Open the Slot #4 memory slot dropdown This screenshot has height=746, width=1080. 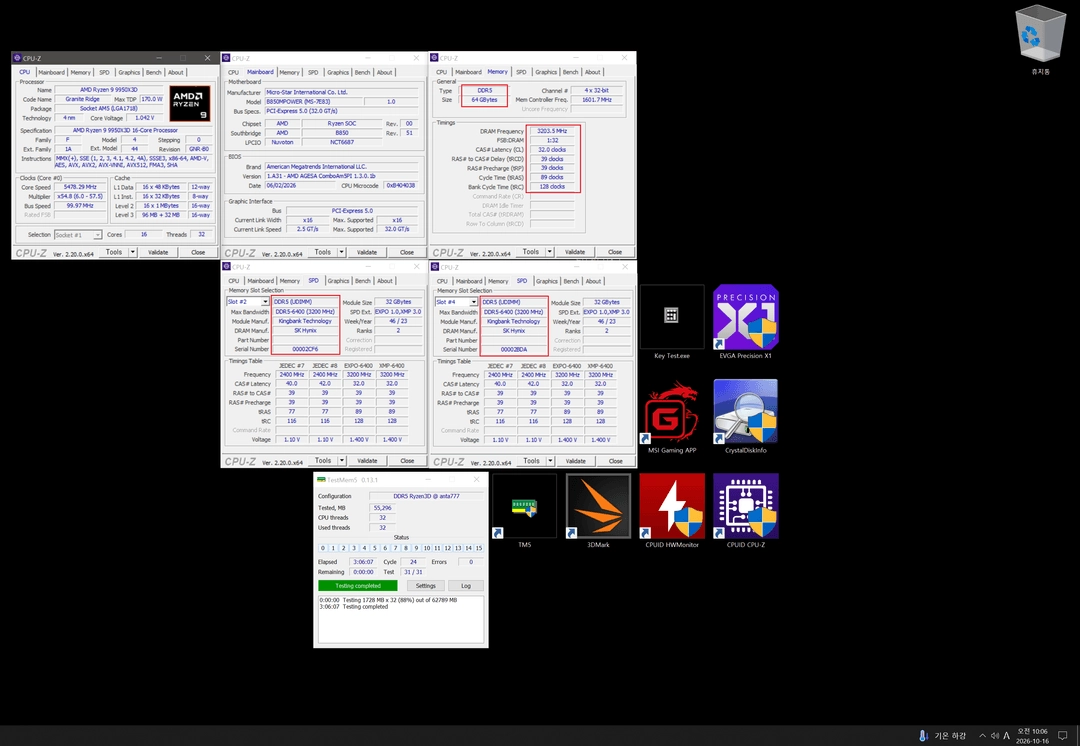(473, 302)
